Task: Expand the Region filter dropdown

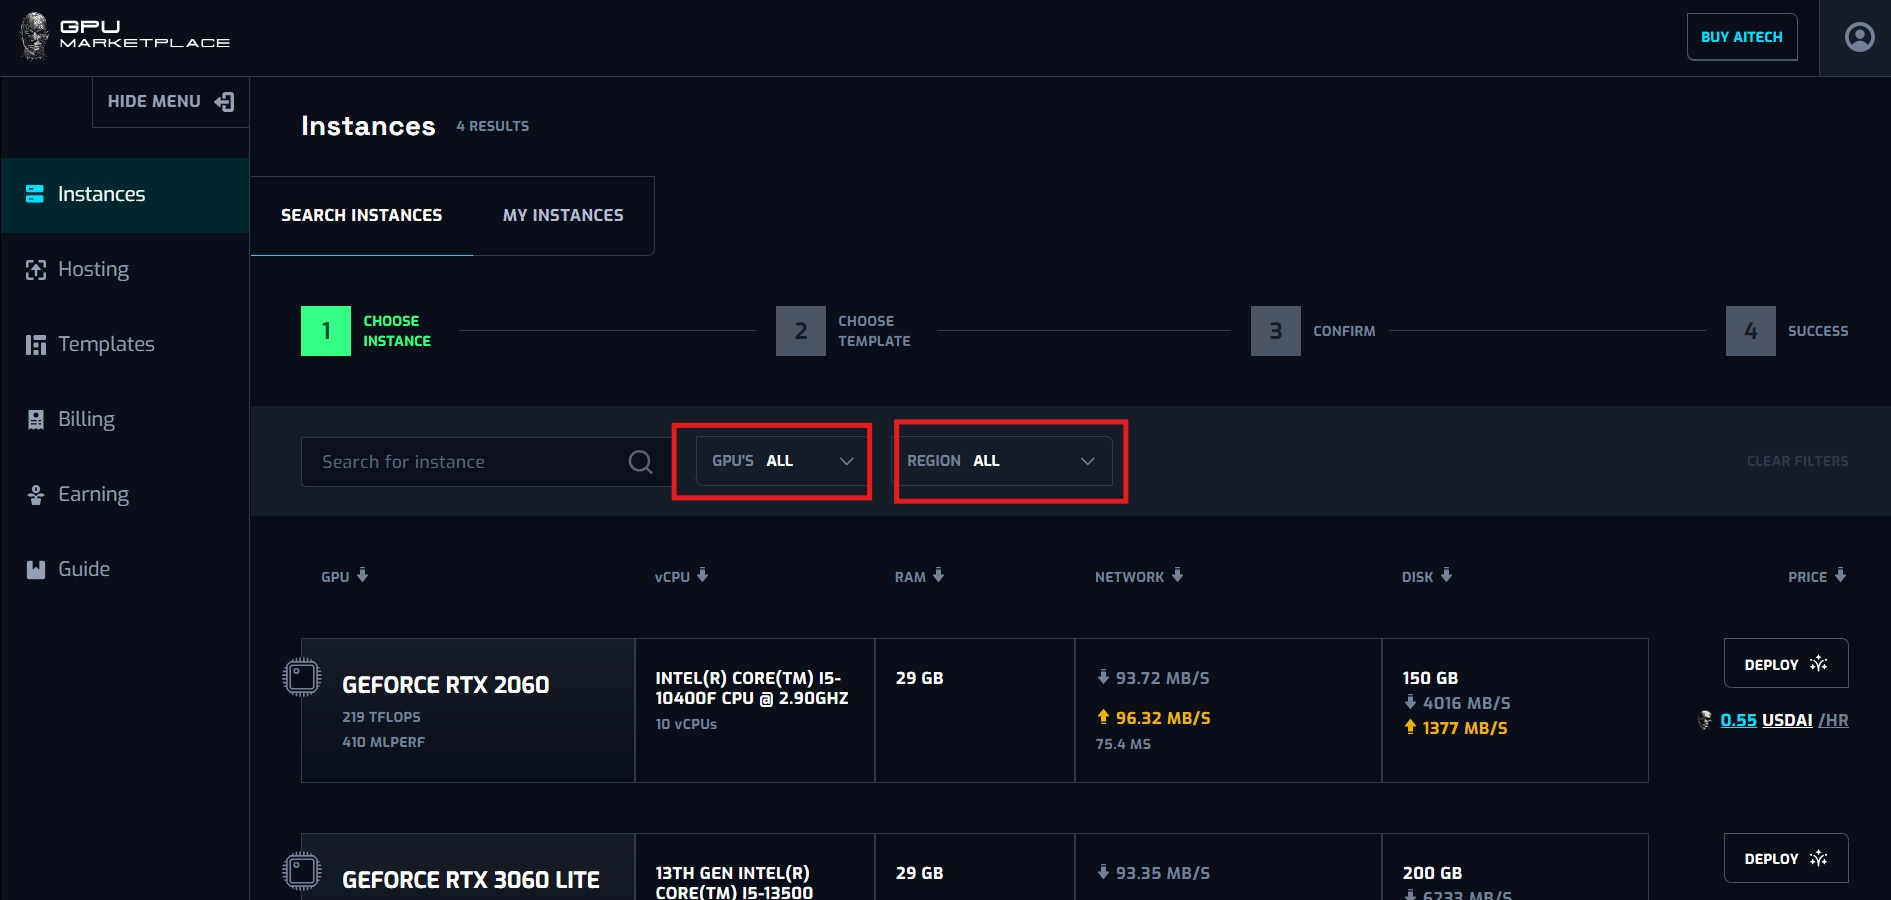Action: point(1002,461)
